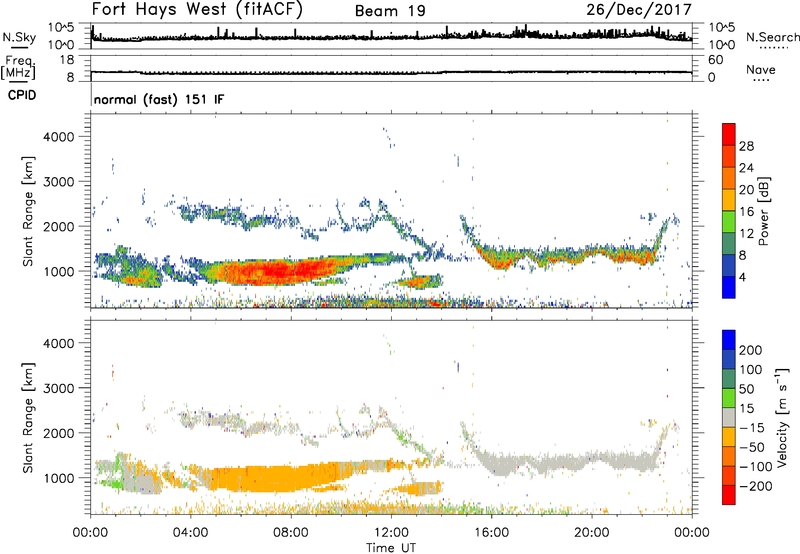
Task: Click the dotted legend line under Nave
Action: [x=761, y=80]
